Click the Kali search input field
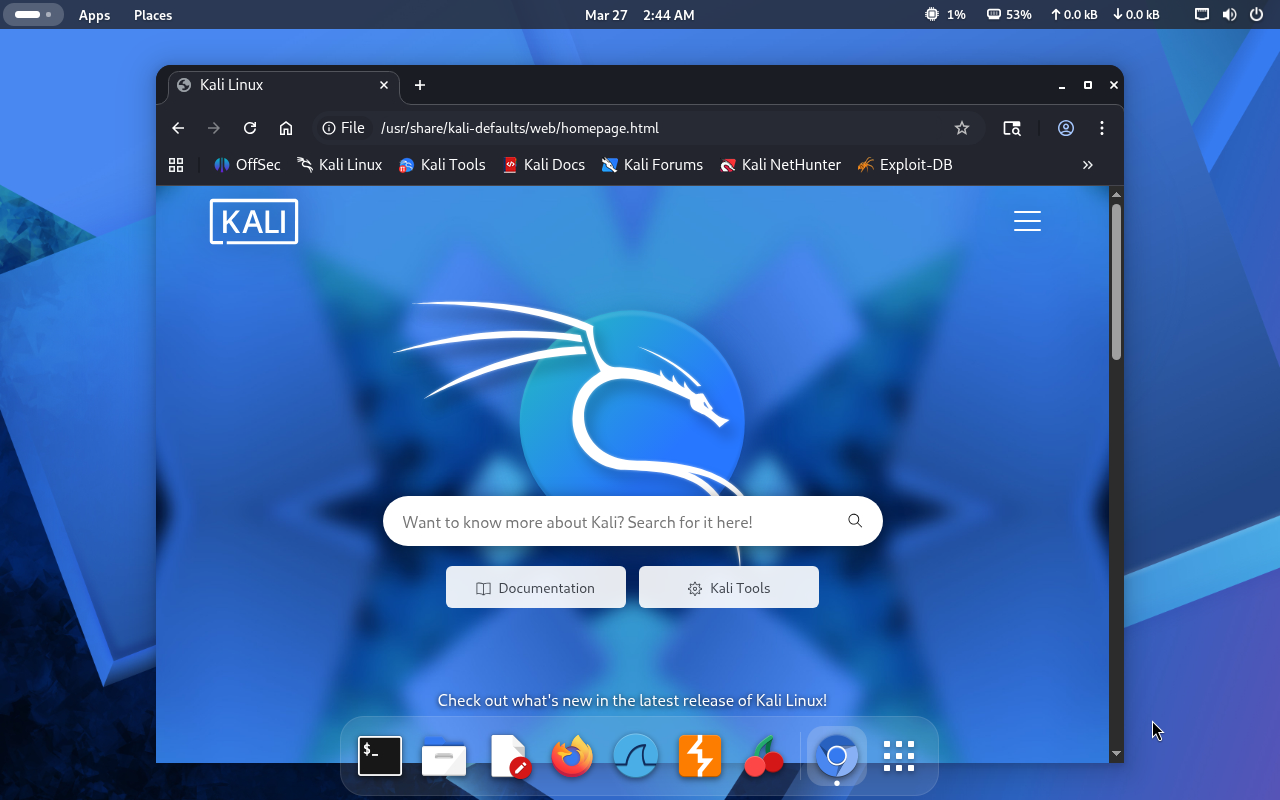This screenshot has height=800, width=1280. tap(615, 522)
